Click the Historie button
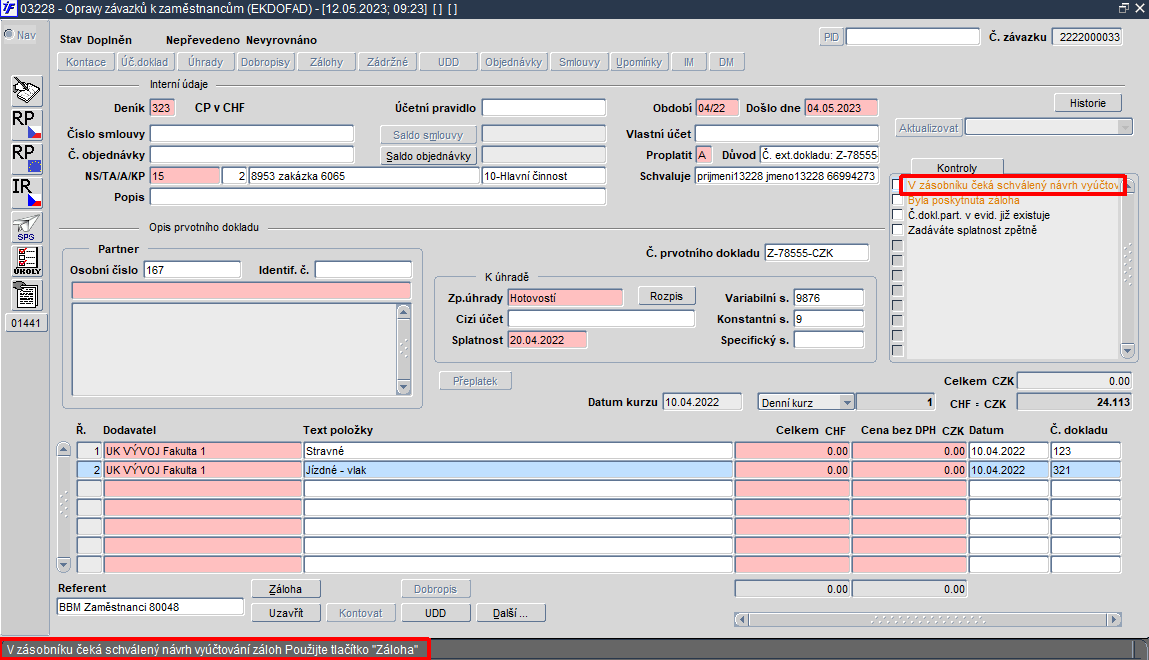1149x660 pixels. click(x=1087, y=103)
